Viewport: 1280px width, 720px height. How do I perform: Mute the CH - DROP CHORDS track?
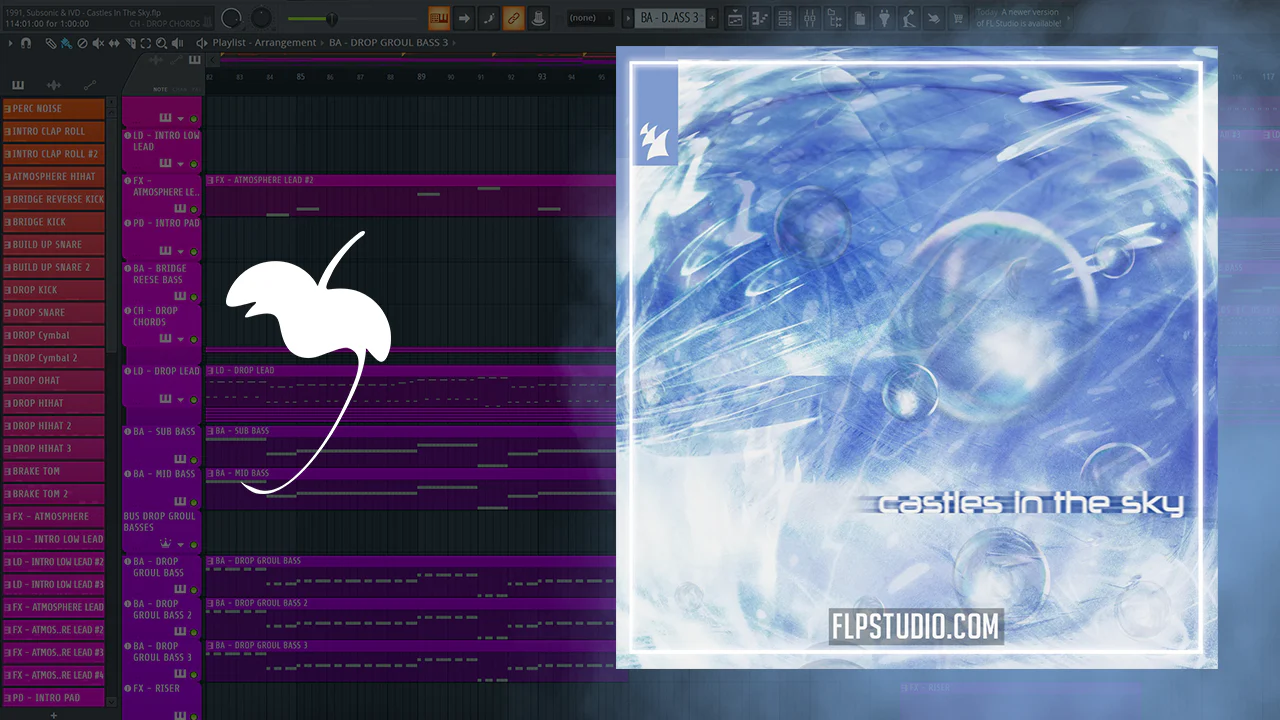(194, 338)
